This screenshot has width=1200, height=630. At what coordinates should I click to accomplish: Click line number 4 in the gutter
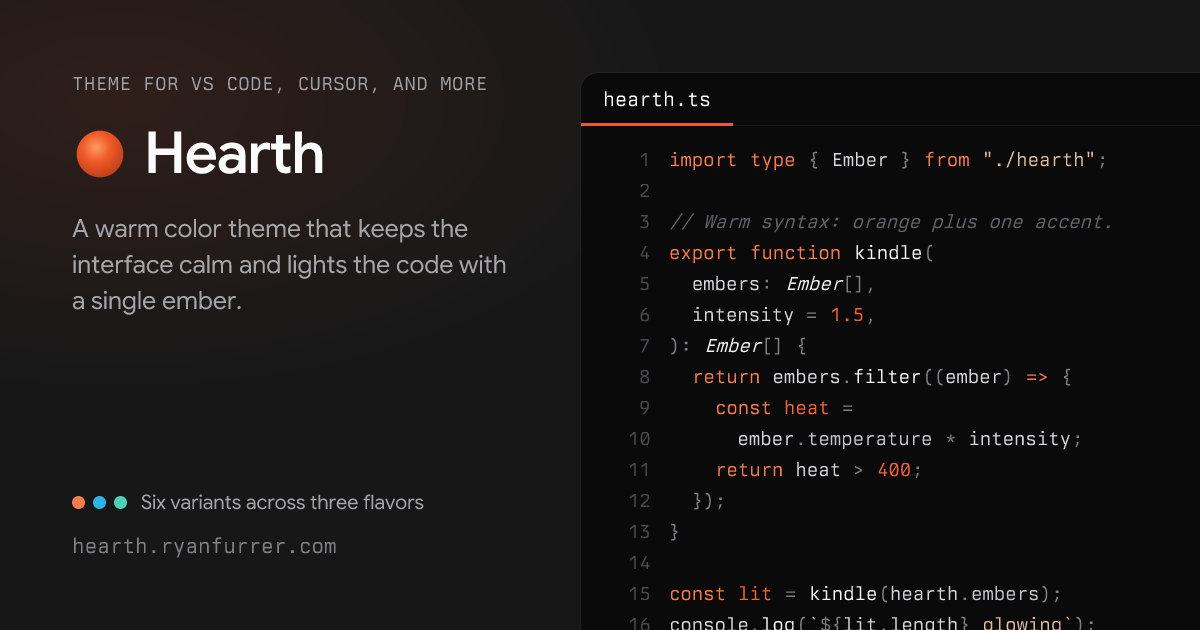coord(644,253)
